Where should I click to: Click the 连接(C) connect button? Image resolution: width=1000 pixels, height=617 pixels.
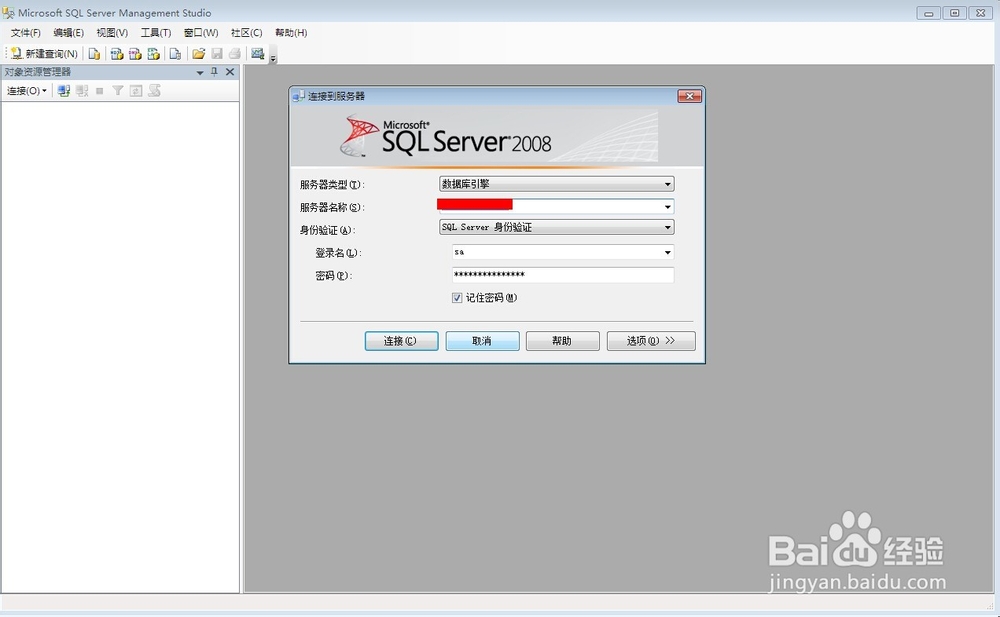tap(401, 341)
